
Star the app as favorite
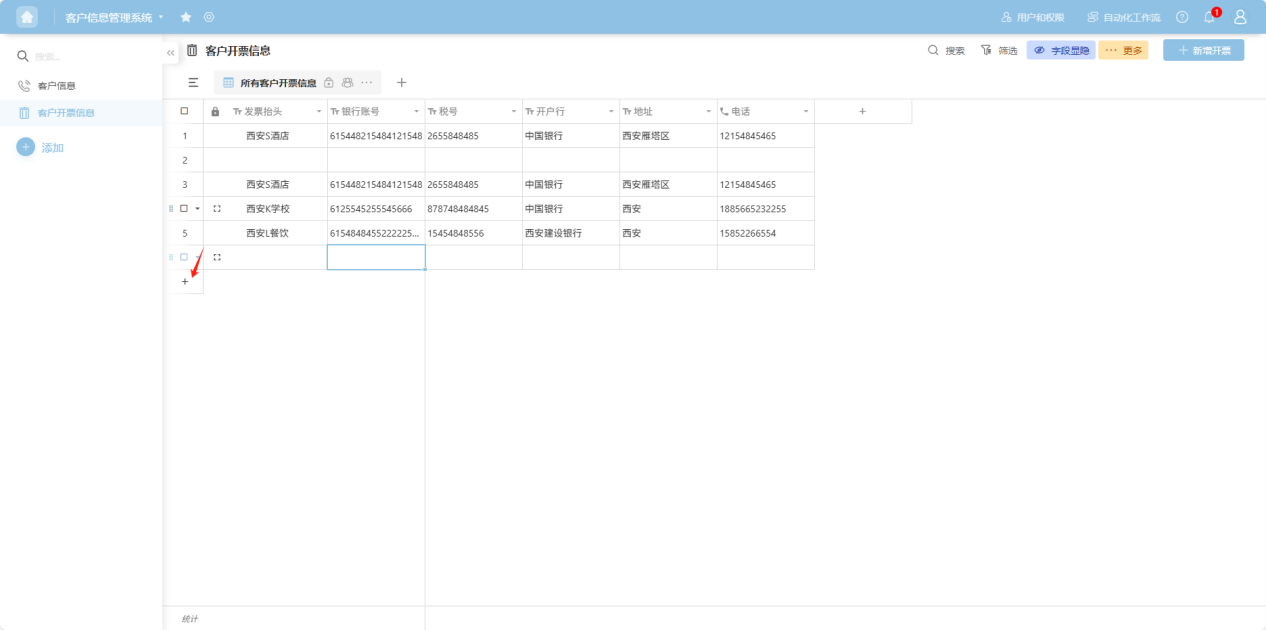pyautogui.click(x=186, y=17)
